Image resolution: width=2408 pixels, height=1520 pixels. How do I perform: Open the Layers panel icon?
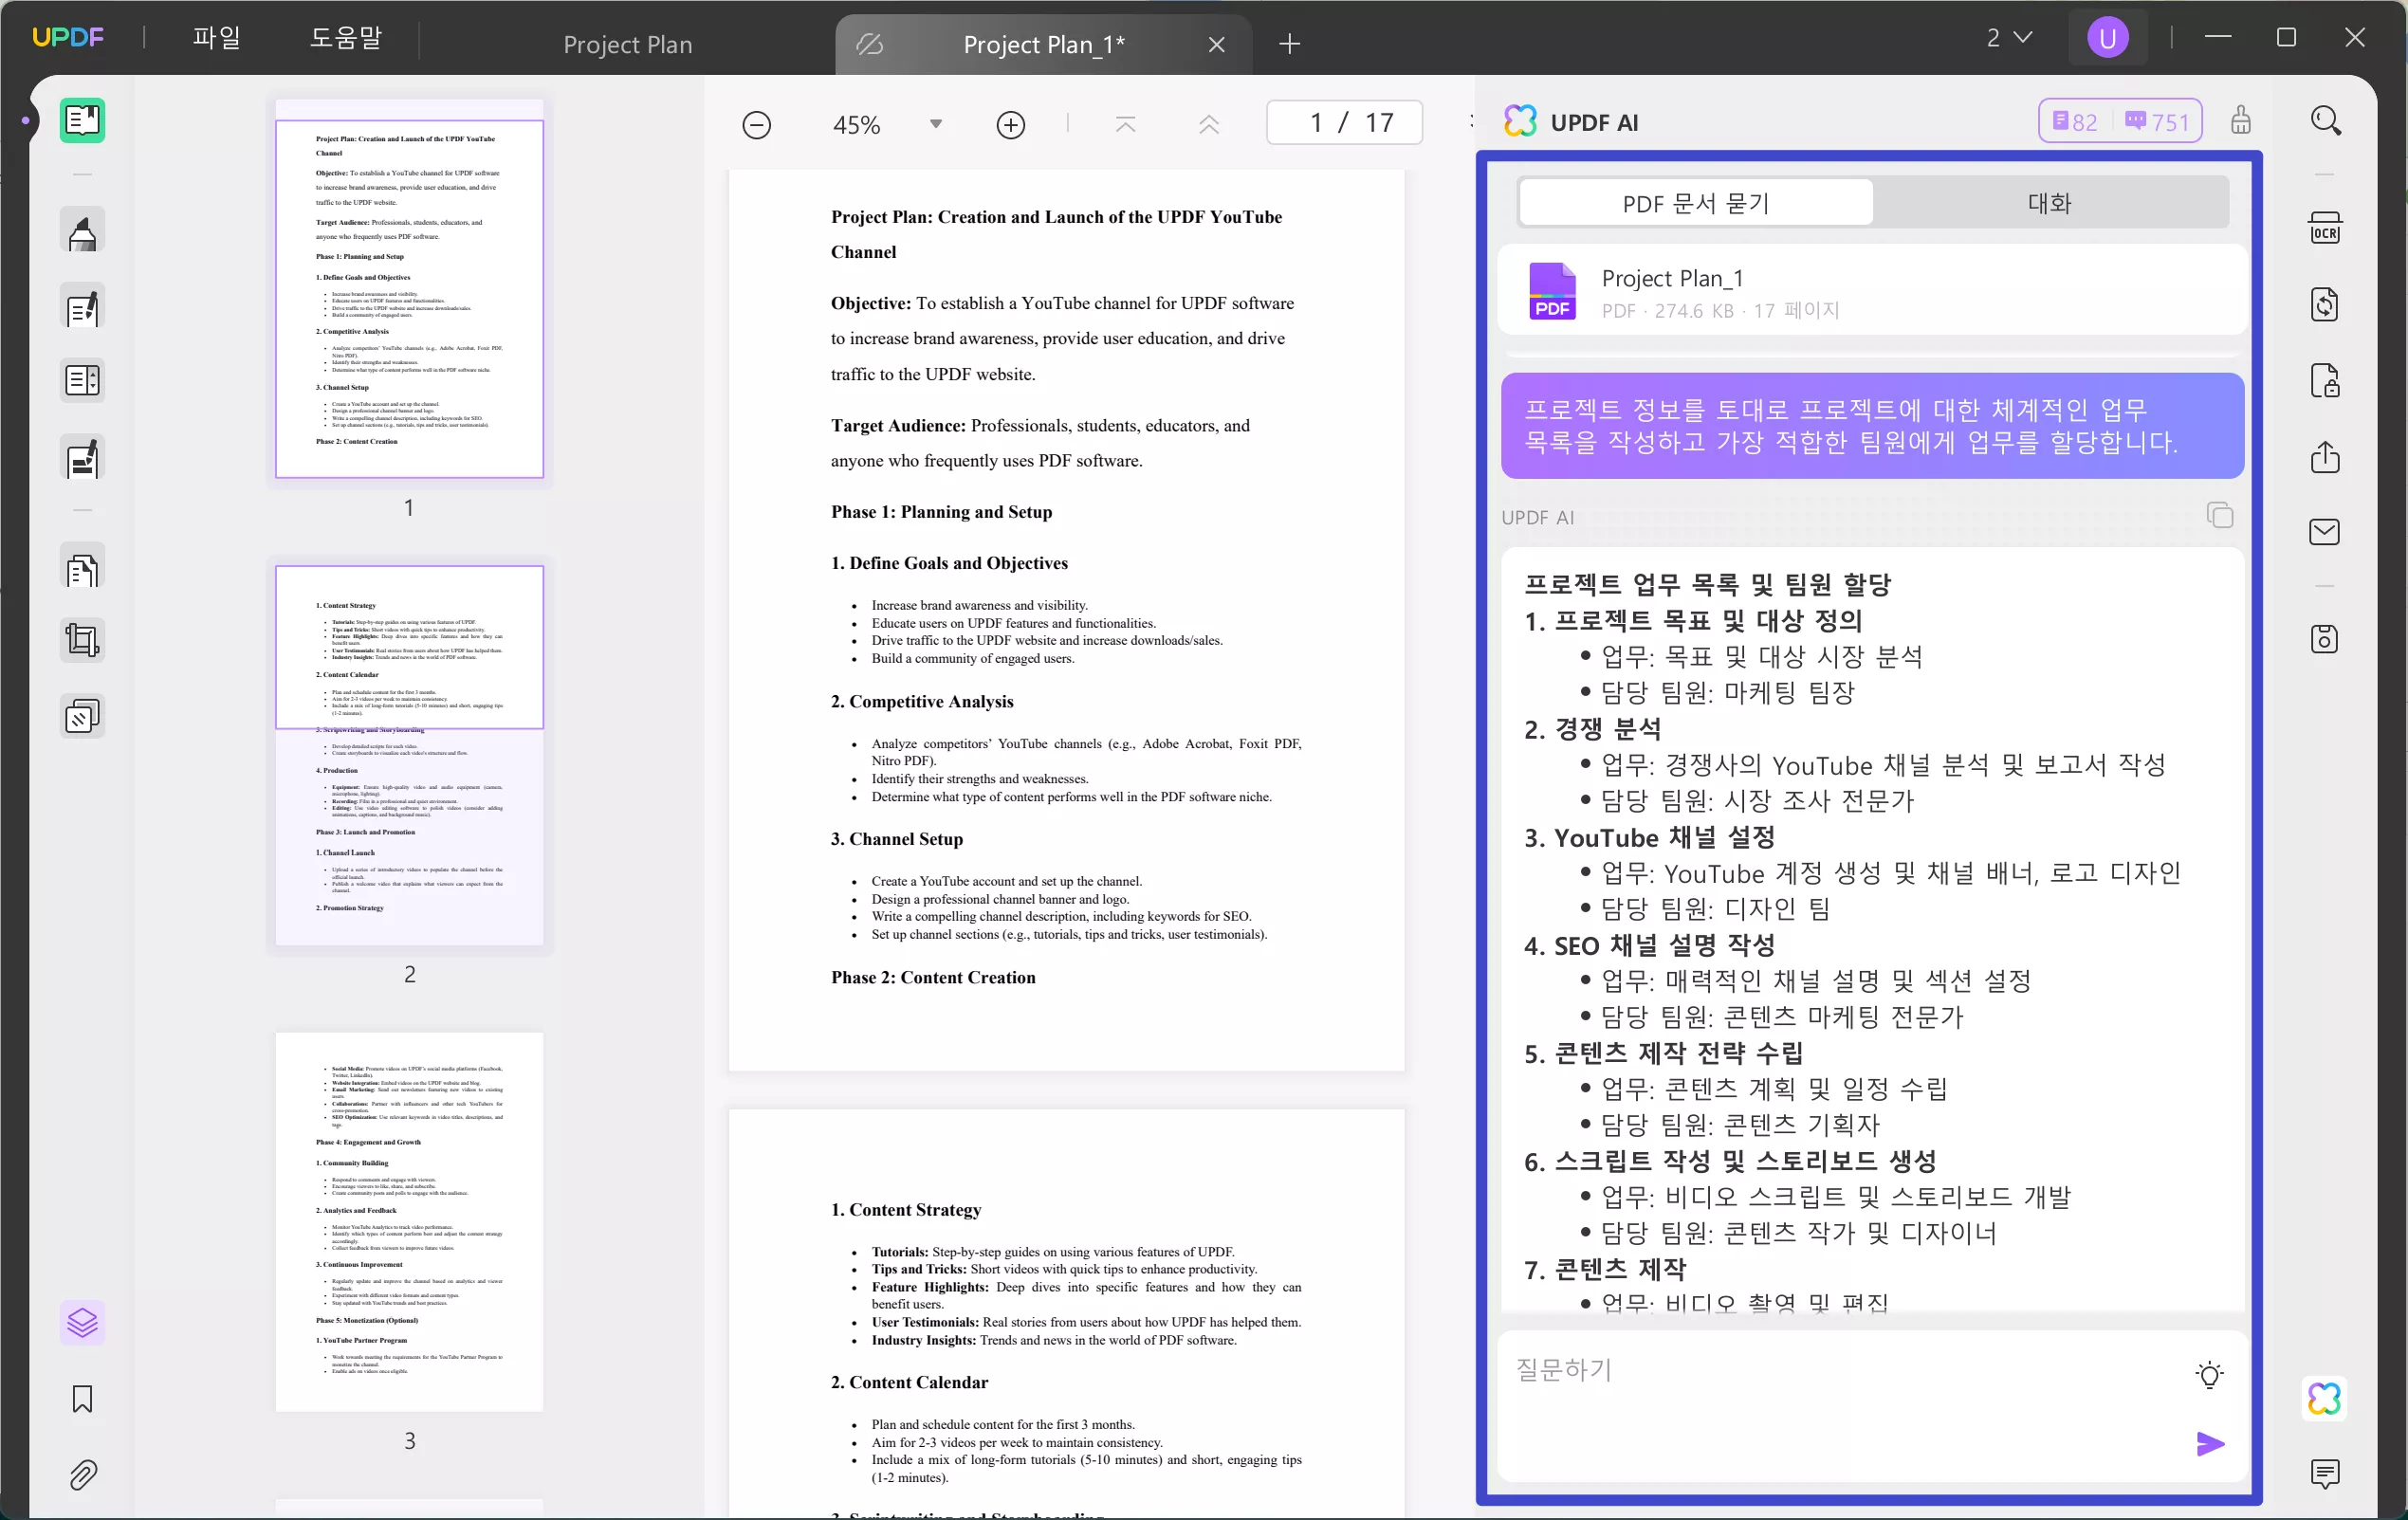pos(82,1323)
